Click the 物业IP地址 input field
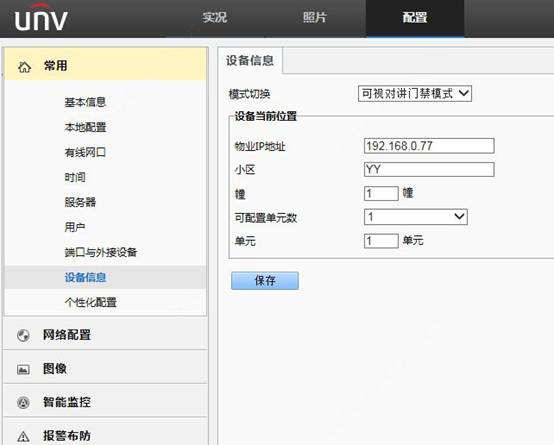Image resolution: width=554 pixels, height=445 pixels. (x=429, y=146)
